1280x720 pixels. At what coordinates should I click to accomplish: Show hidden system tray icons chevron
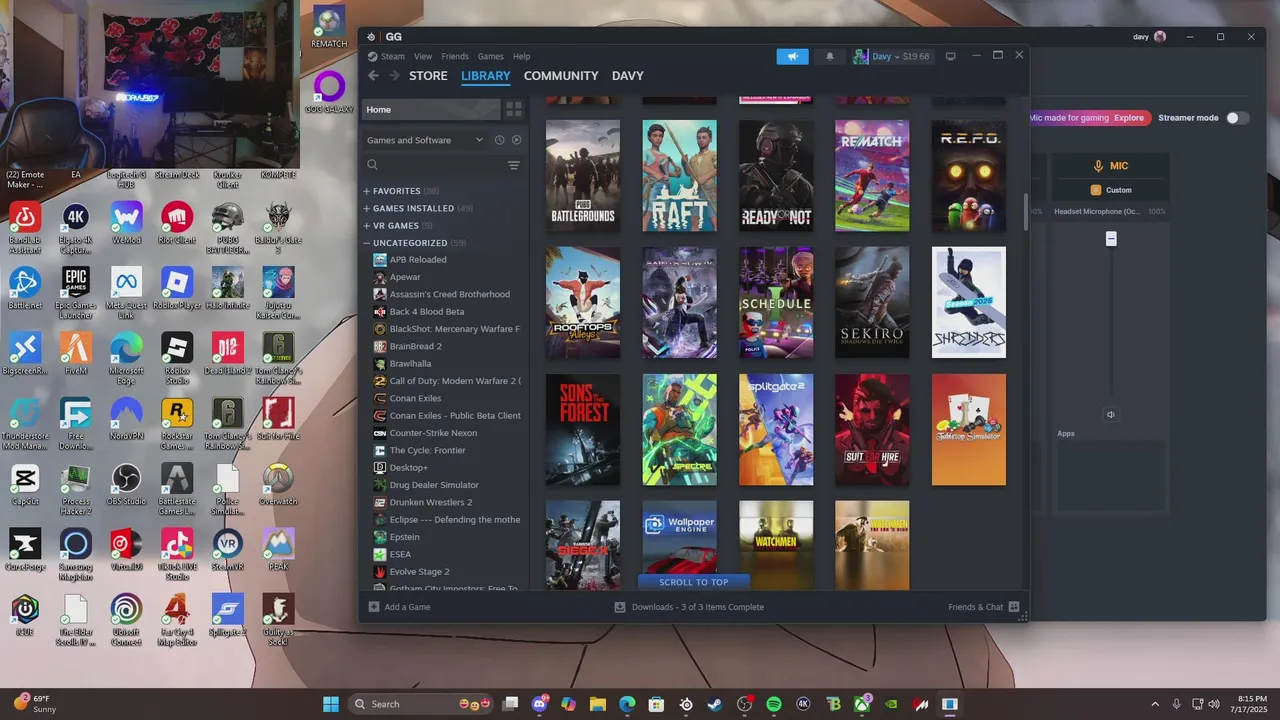pos(1155,704)
